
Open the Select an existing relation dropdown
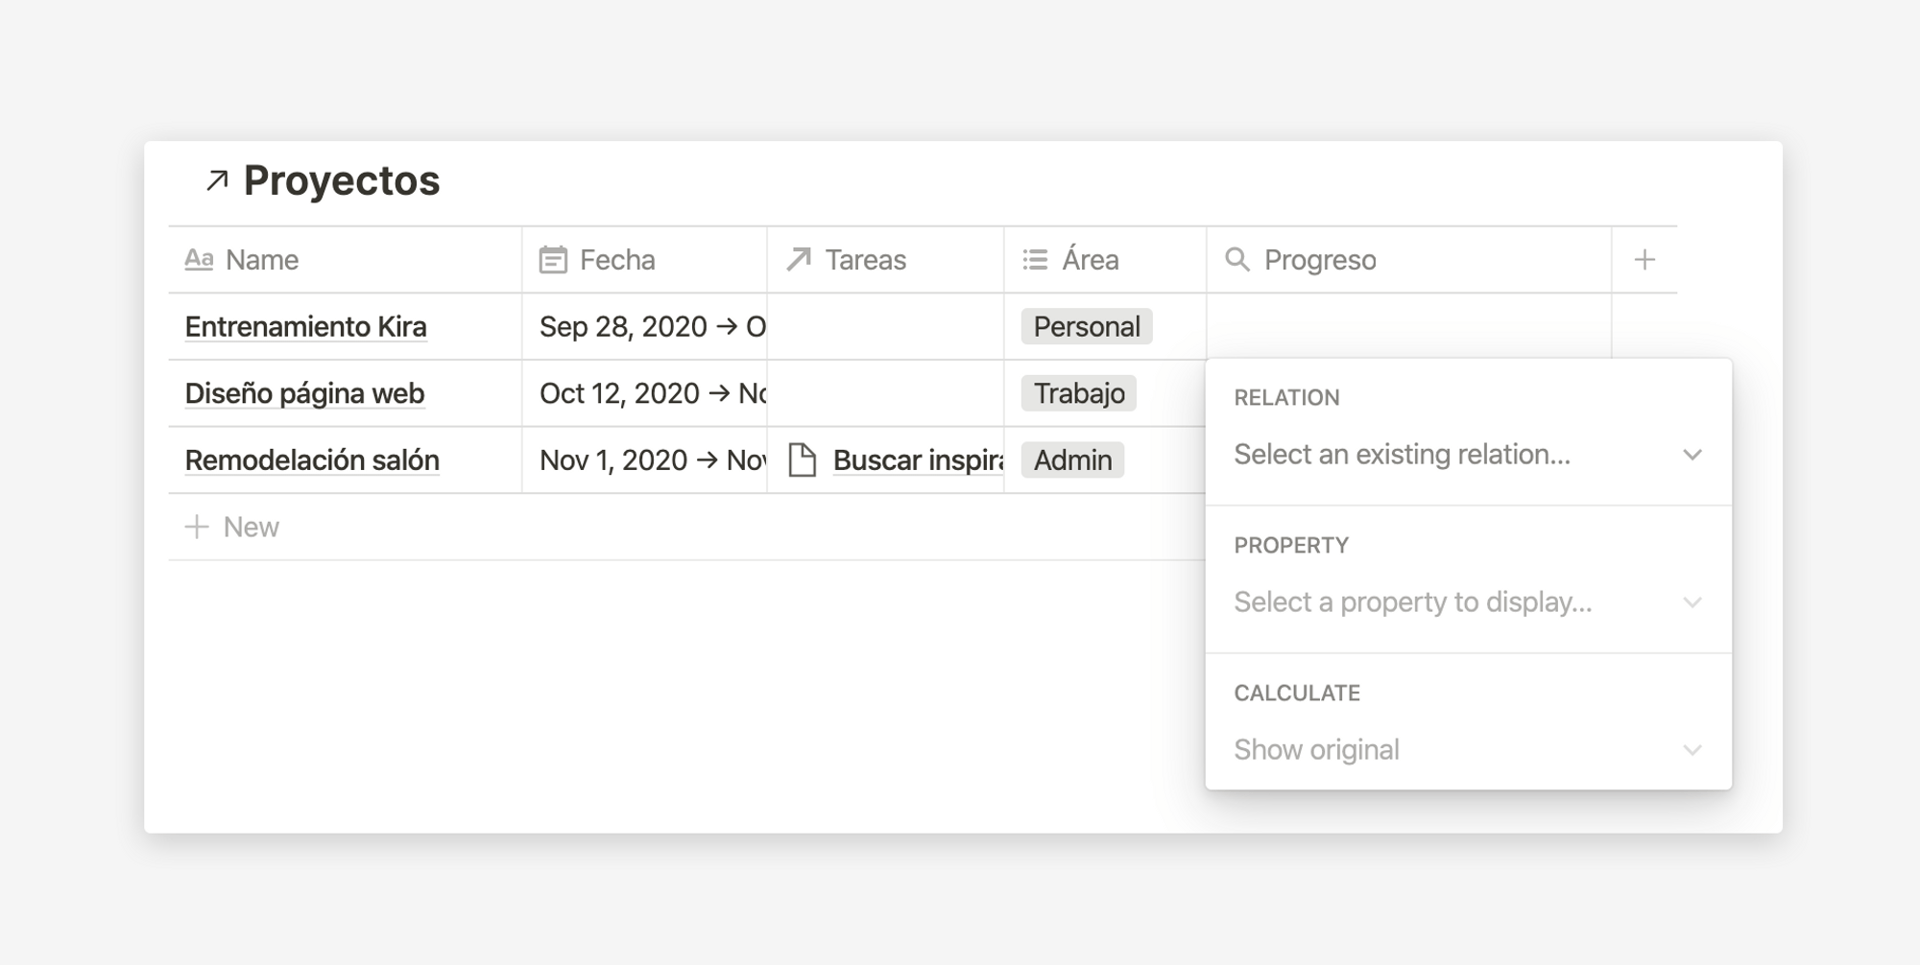tap(1467, 454)
